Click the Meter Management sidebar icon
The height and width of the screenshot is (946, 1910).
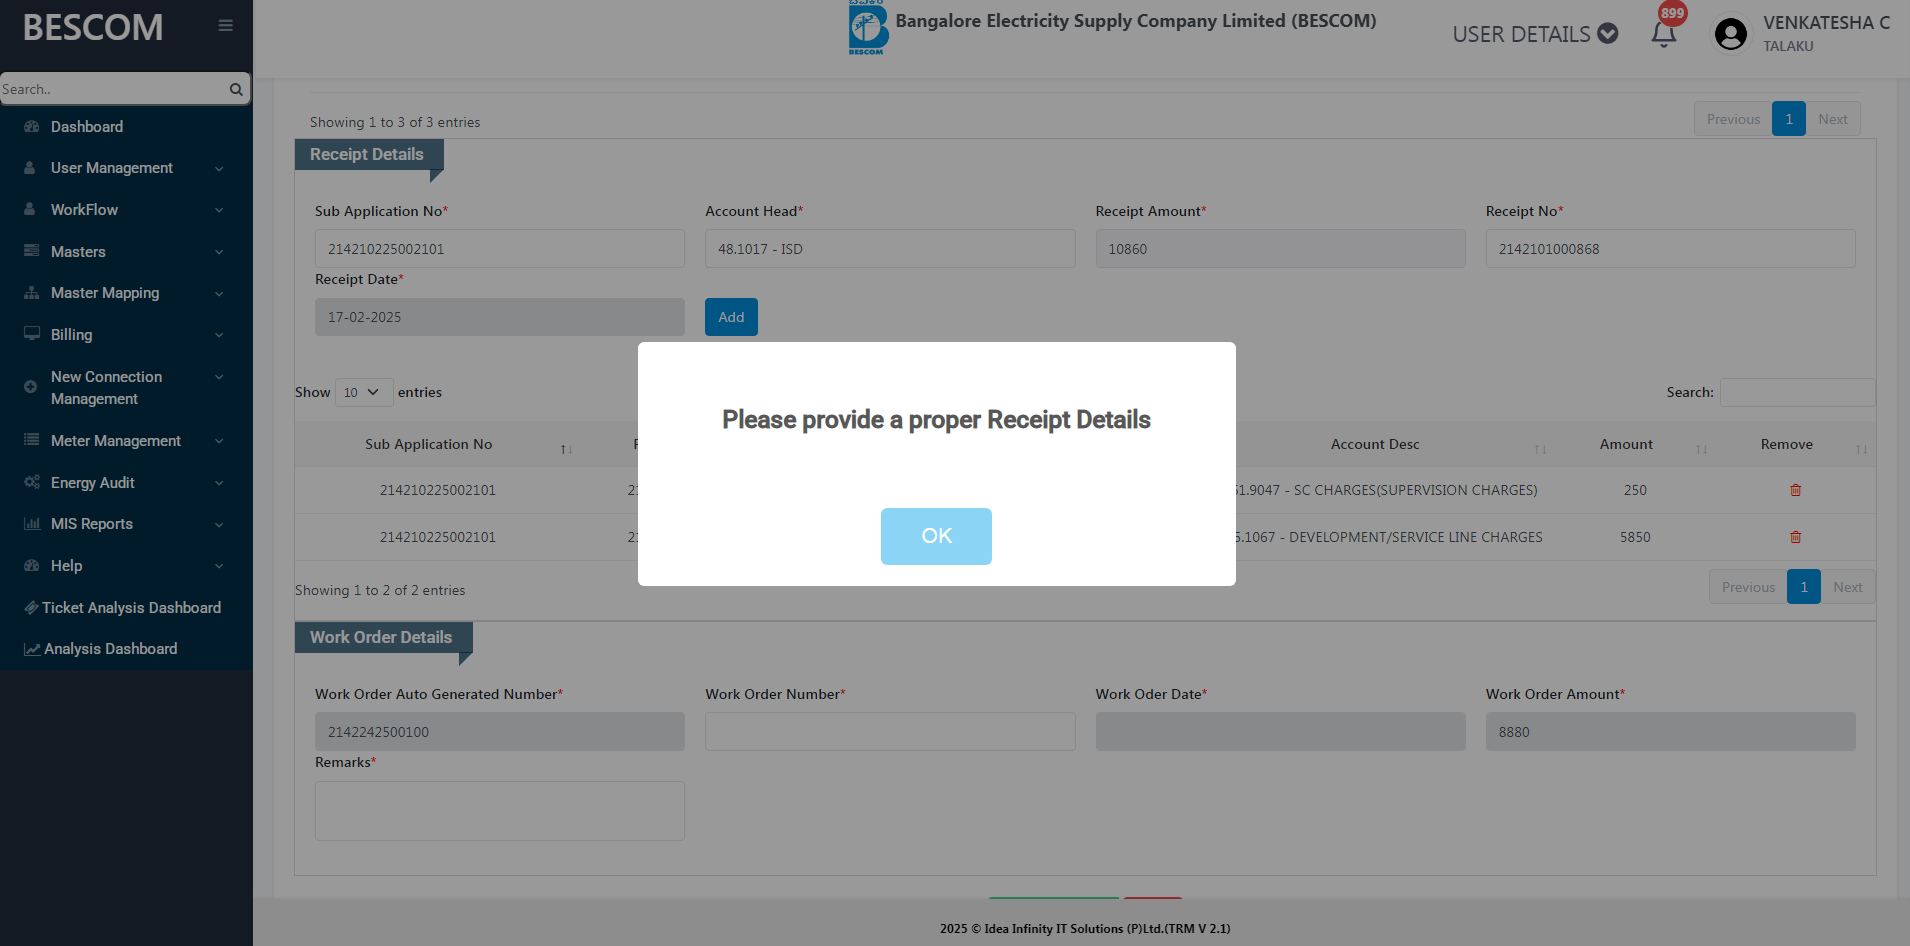click(31, 440)
